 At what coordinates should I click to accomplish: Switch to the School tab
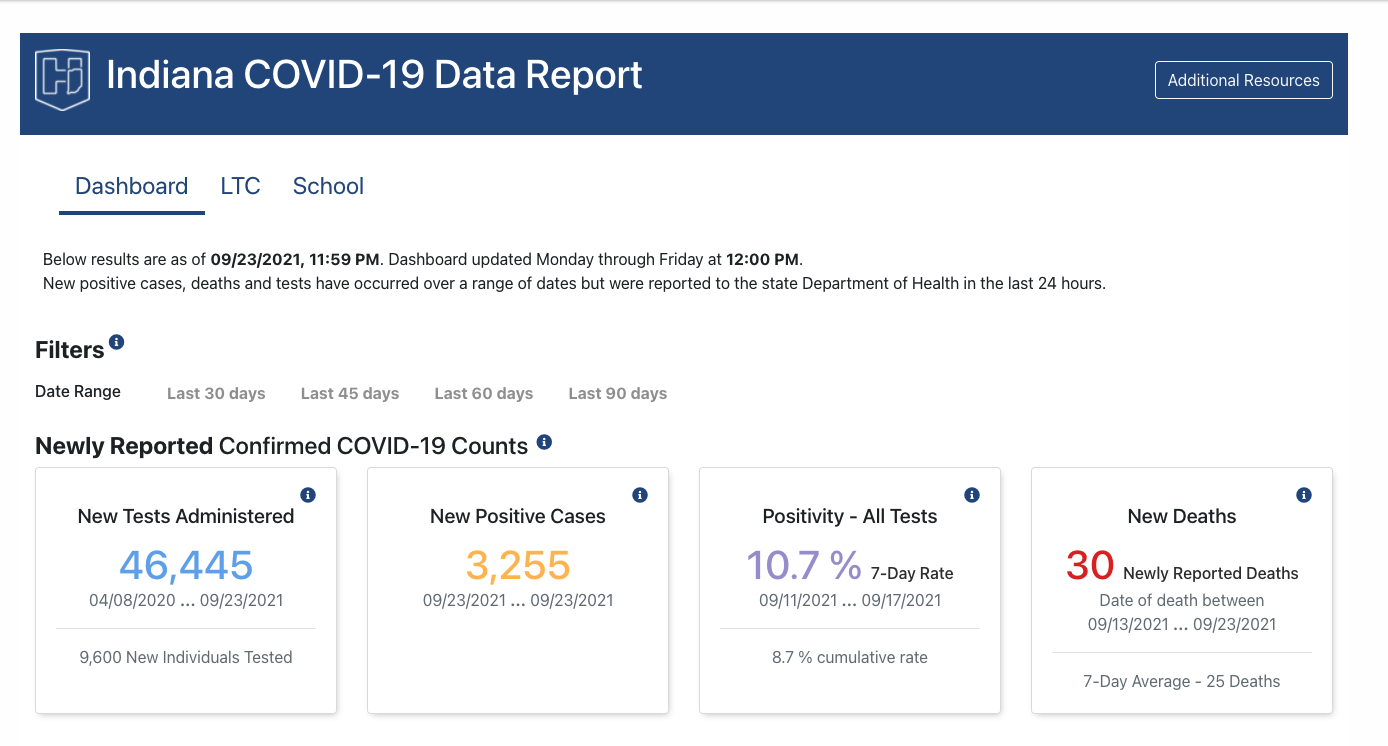328,186
